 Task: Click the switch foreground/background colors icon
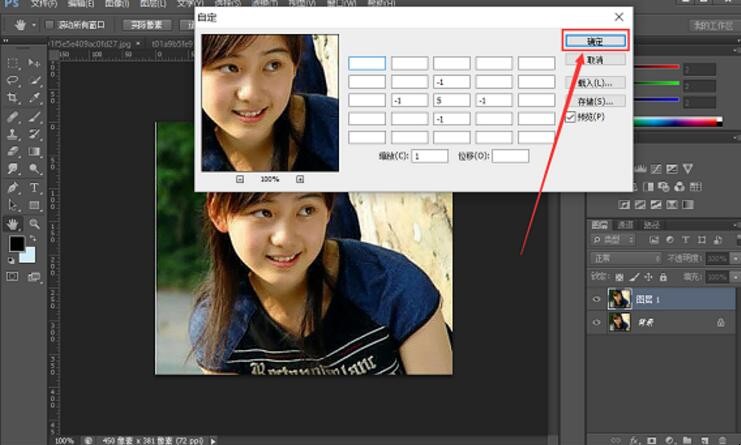[x=33, y=239]
